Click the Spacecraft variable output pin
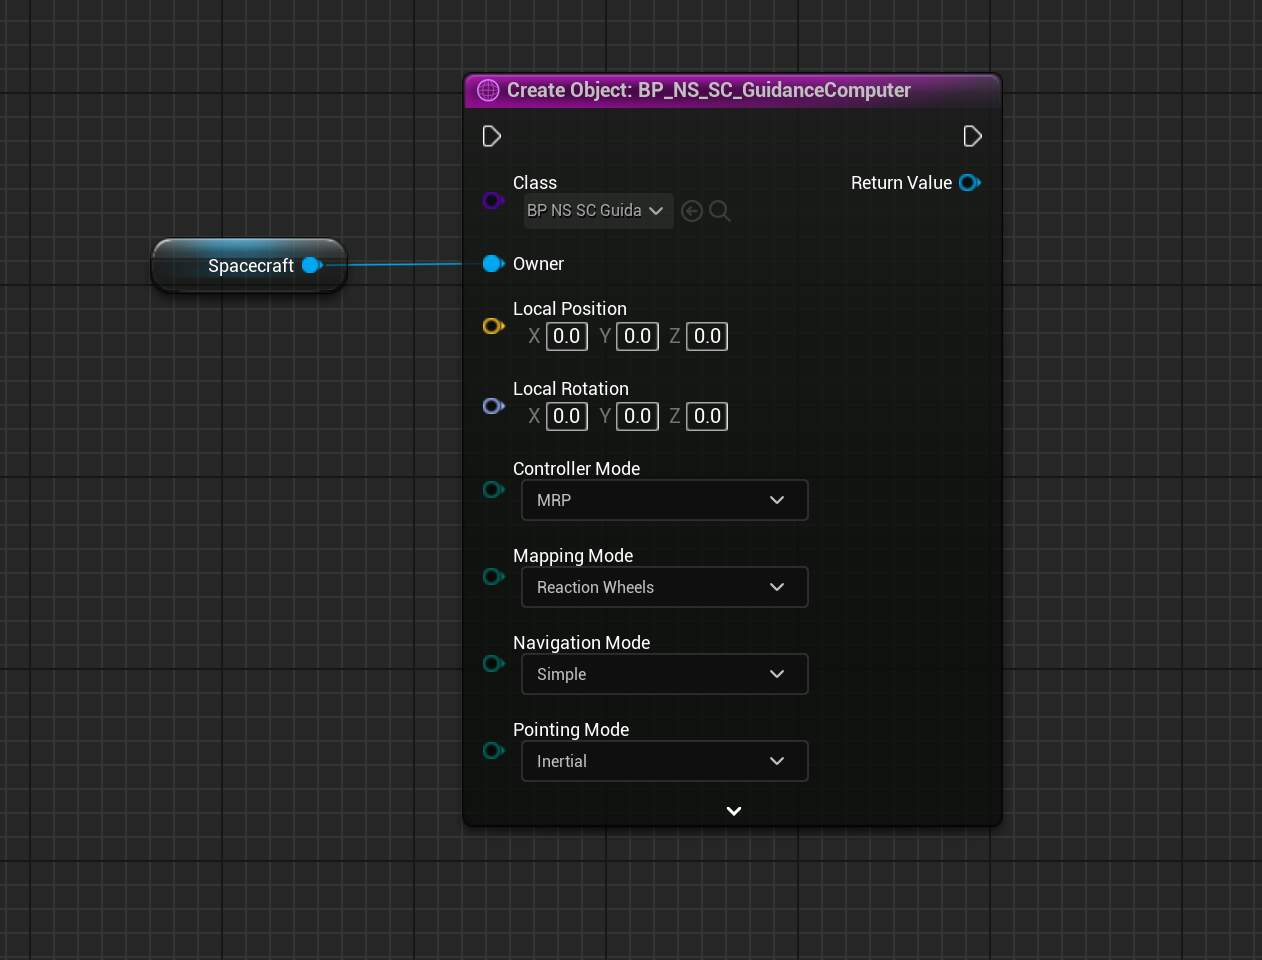This screenshot has width=1262, height=960. (312, 265)
